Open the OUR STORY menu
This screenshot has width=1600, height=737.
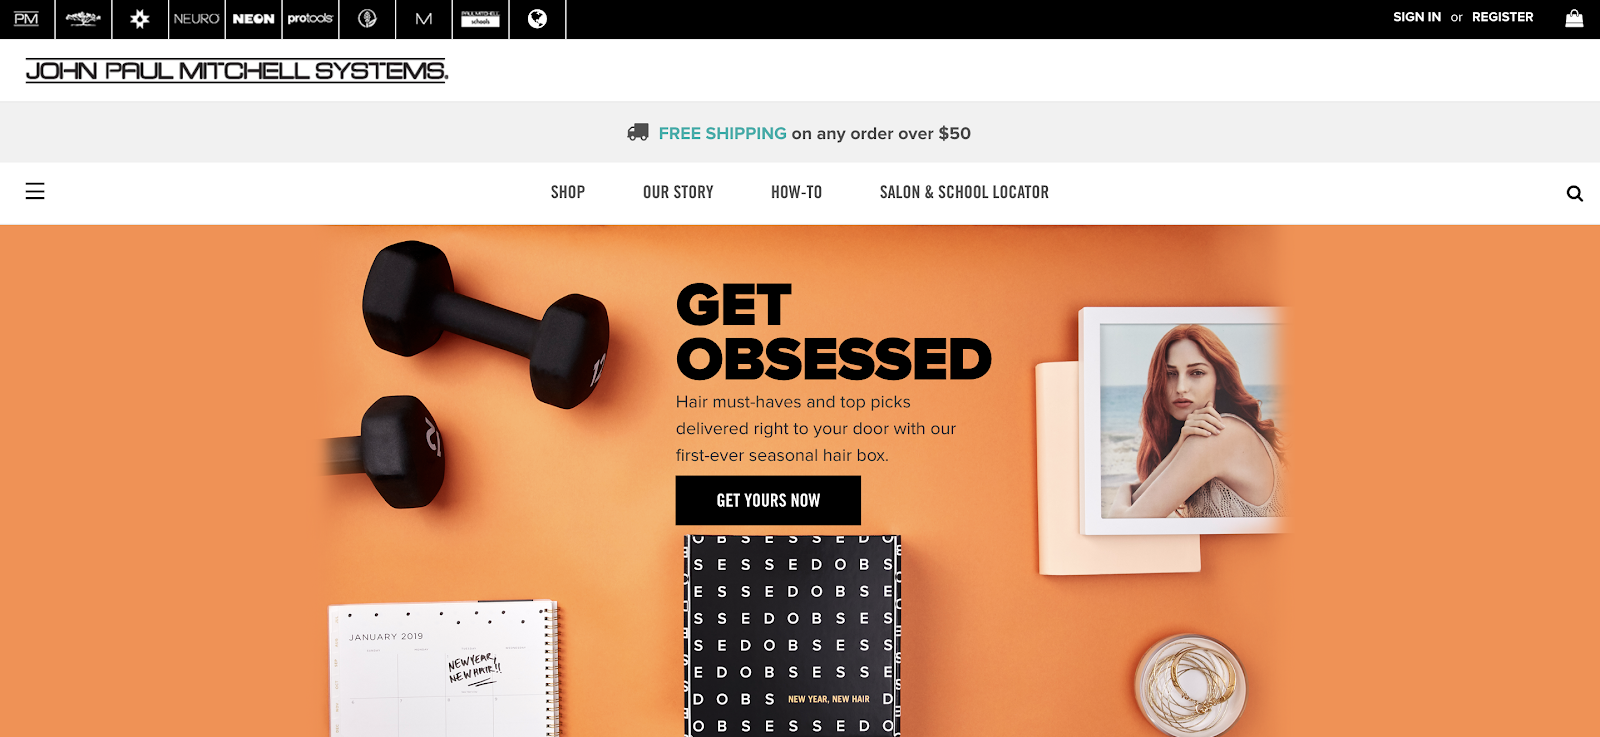(678, 192)
